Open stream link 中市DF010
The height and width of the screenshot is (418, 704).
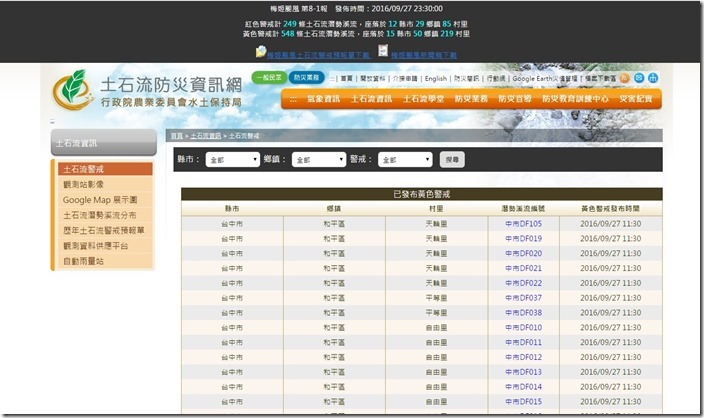click(524, 327)
